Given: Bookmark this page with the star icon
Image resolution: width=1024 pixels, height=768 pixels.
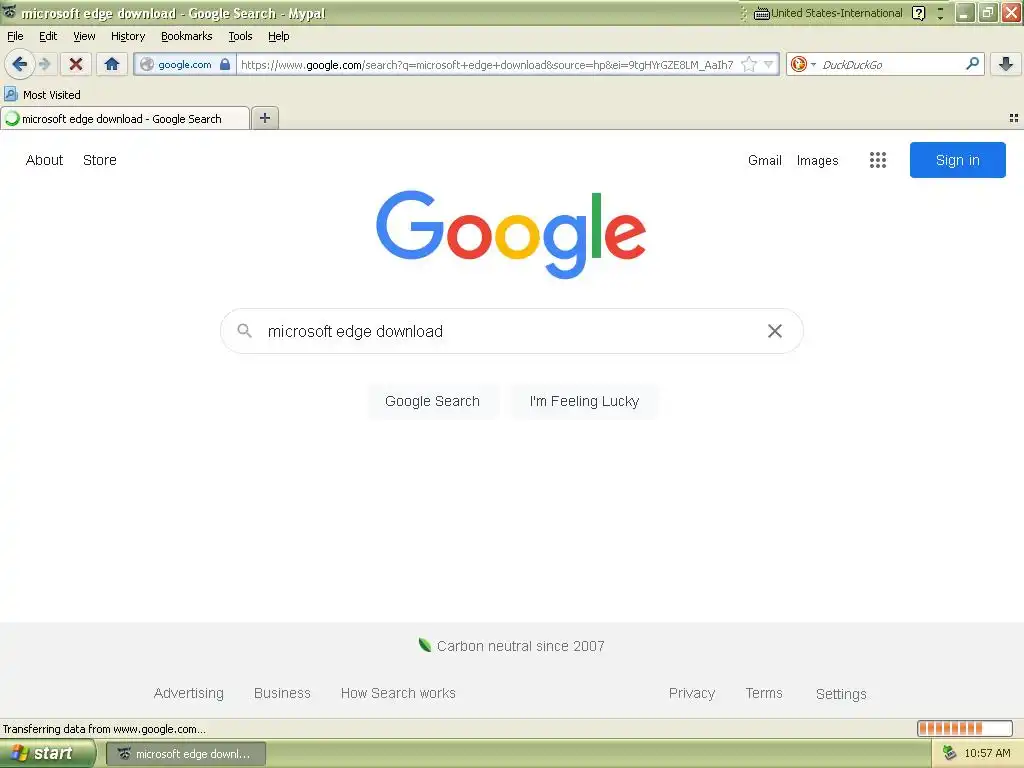Looking at the screenshot, I should (749, 64).
